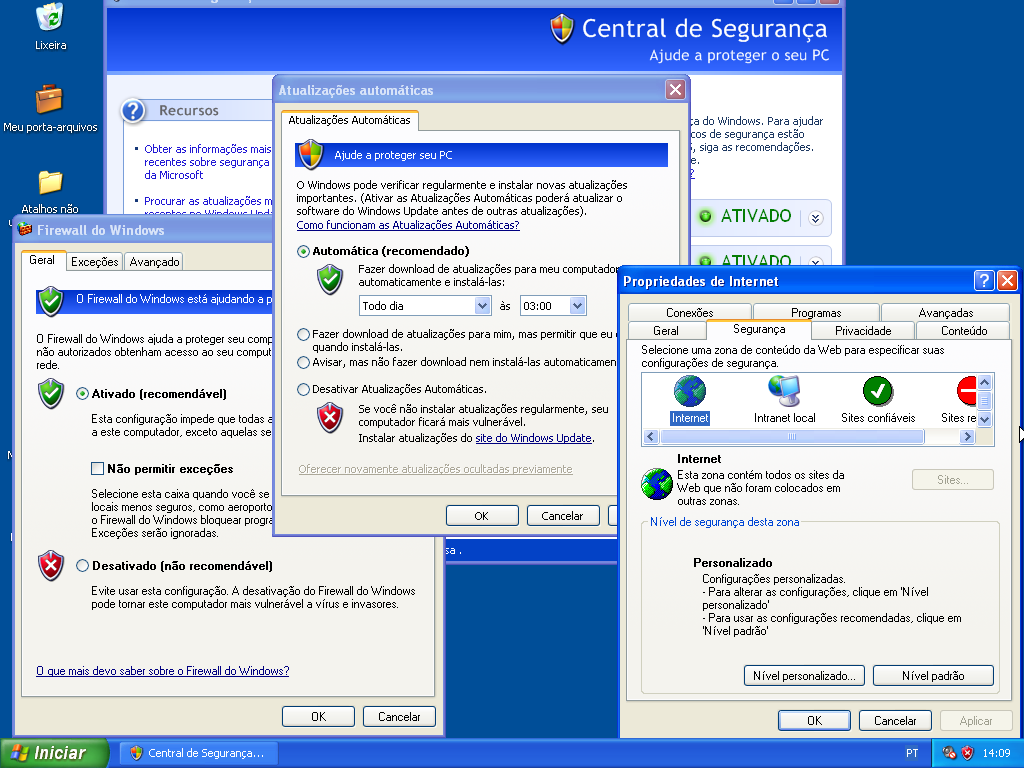Open the Avançadas tab in Internet properties

click(946, 312)
